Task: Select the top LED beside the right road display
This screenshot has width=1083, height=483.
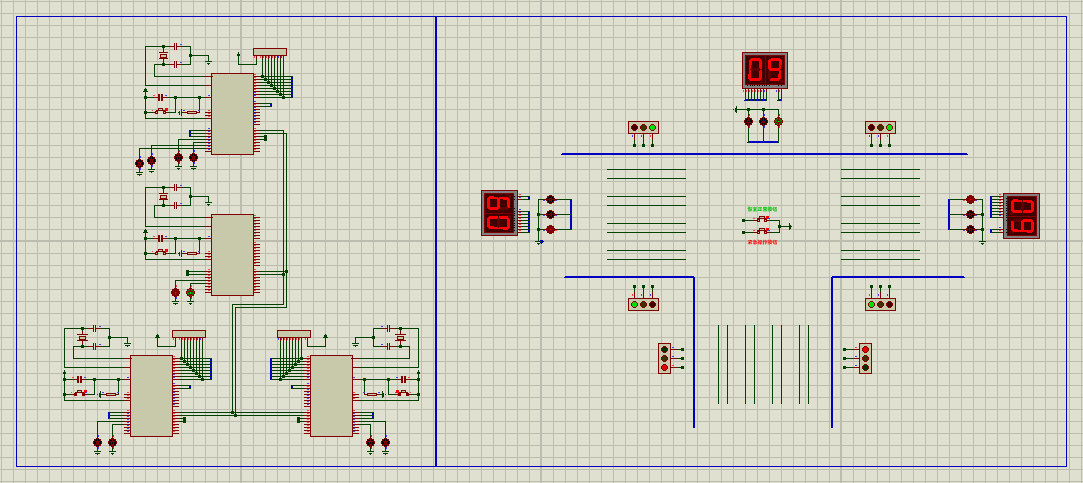Action: point(970,199)
